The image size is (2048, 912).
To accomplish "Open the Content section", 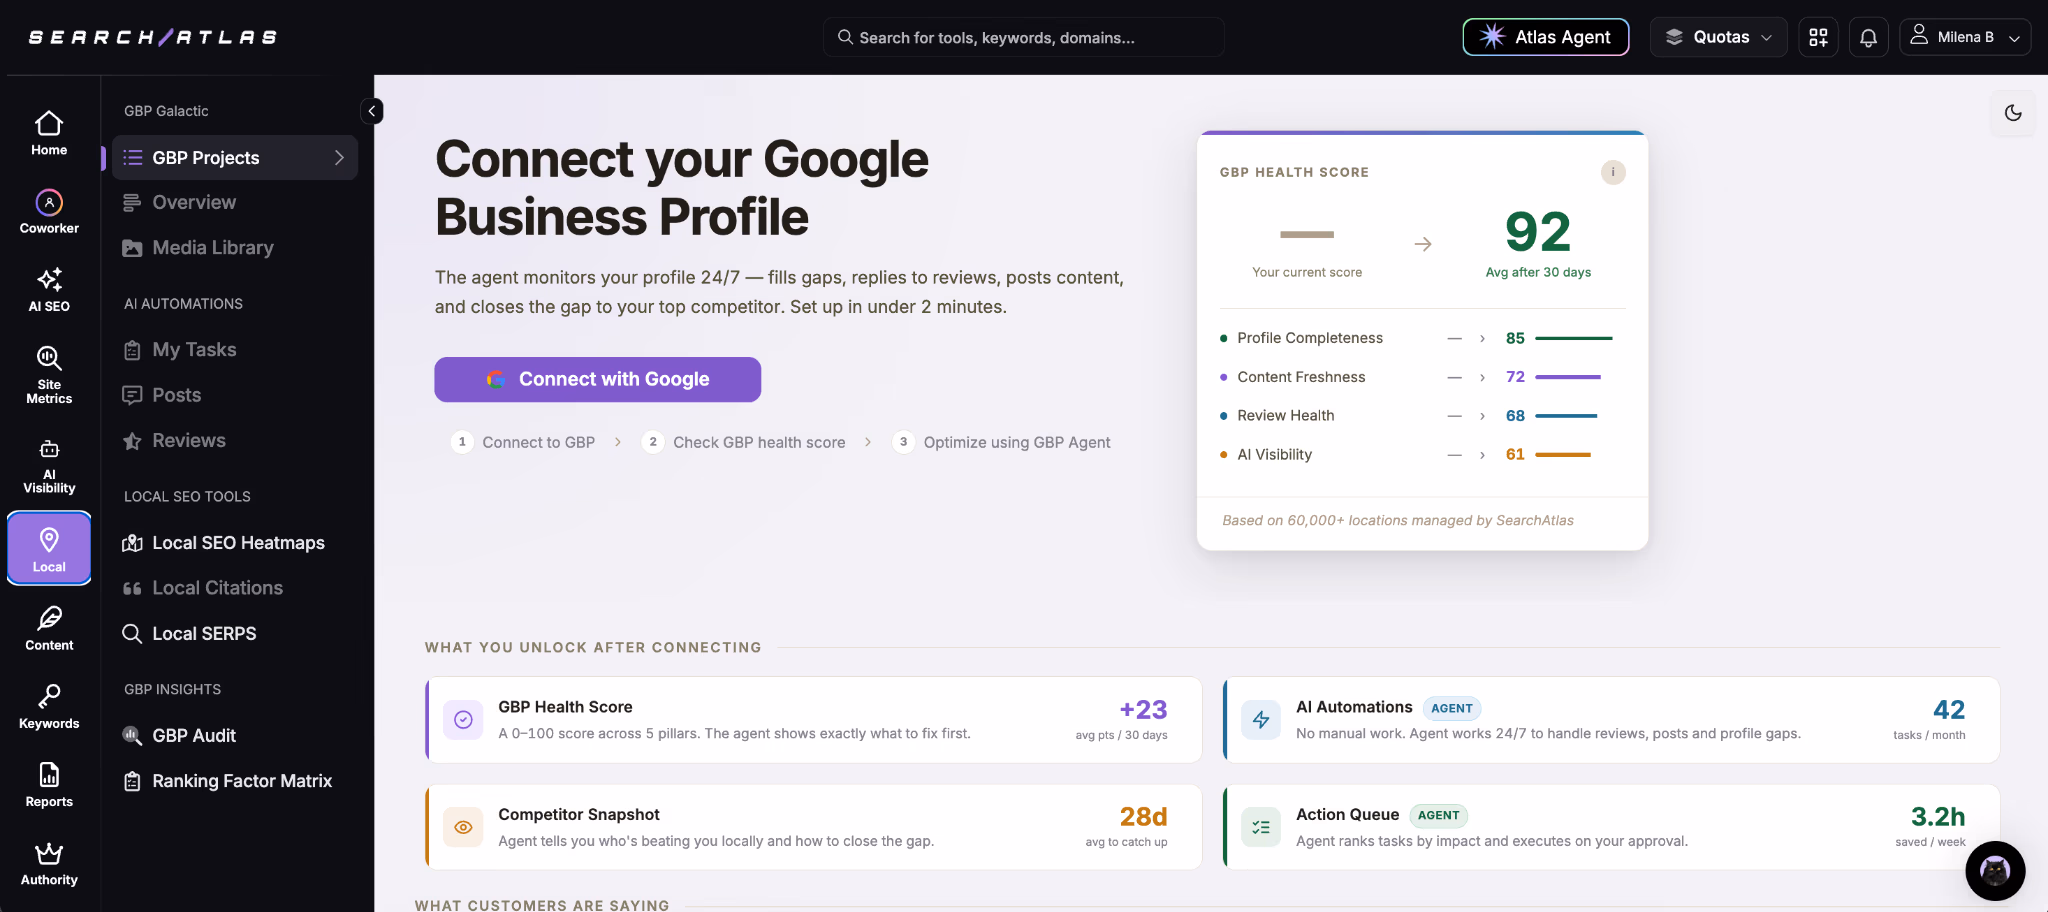I will pyautogui.click(x=49, y=628).
